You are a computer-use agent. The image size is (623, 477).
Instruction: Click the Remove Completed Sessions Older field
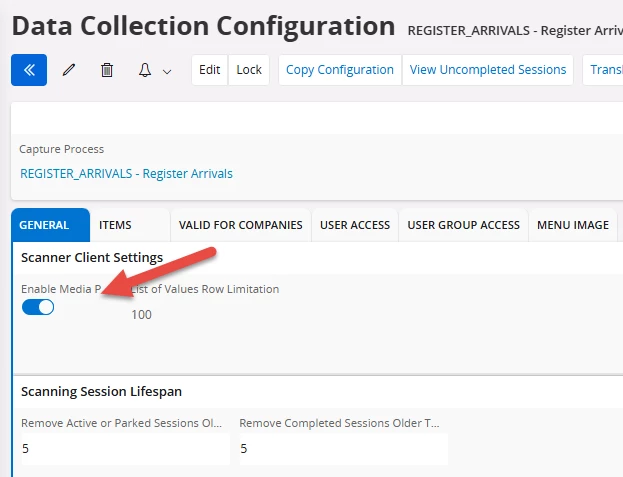[x=342, y=449]
